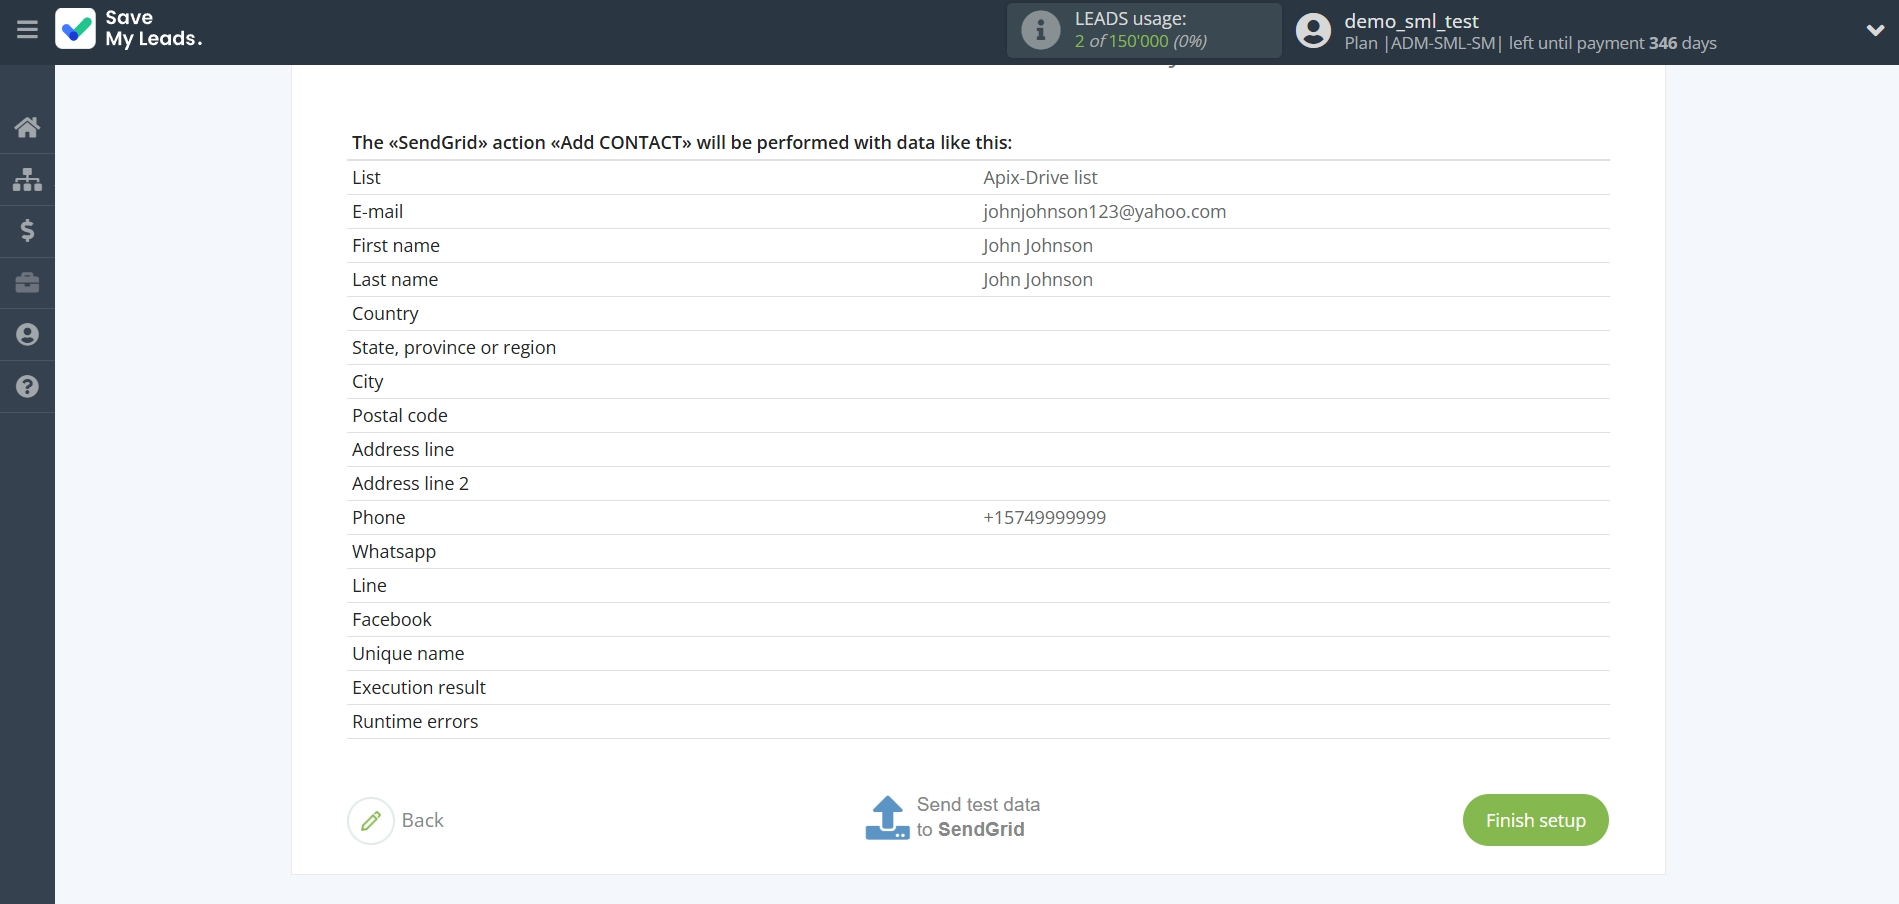Click the demo_sml_test username
Screen dimensions: 1899x904
1411,21
